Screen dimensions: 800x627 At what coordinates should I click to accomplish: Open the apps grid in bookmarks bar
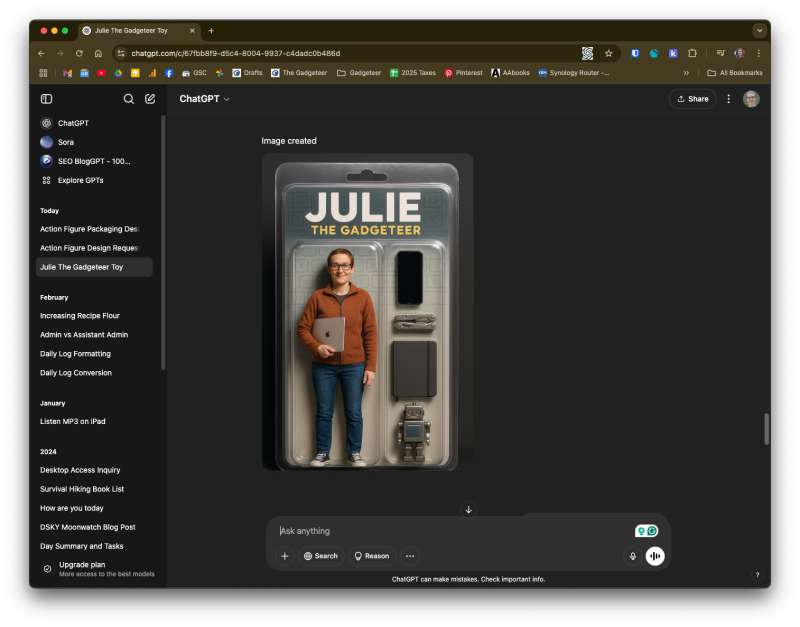[x=43, y=73]
